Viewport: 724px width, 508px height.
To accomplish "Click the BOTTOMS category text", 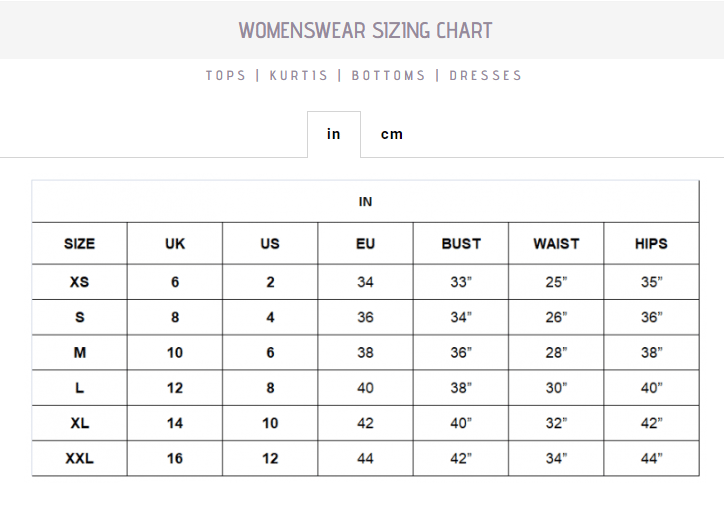I will coord(389,75).
